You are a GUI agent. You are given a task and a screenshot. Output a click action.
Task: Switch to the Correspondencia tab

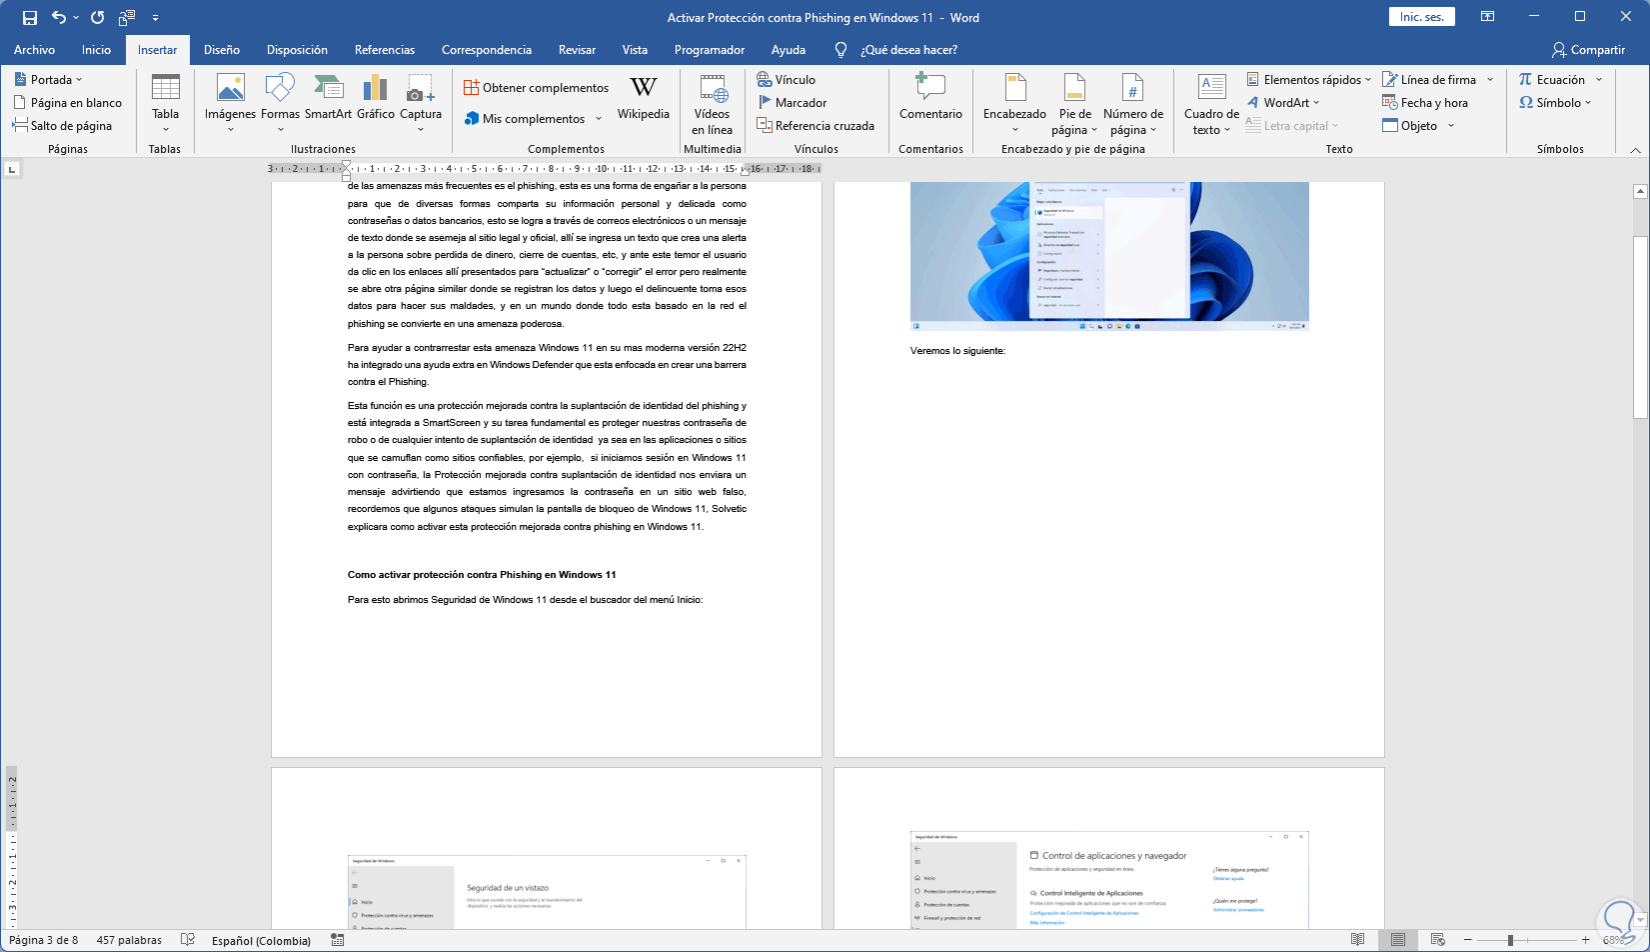[x=487, y=50]
